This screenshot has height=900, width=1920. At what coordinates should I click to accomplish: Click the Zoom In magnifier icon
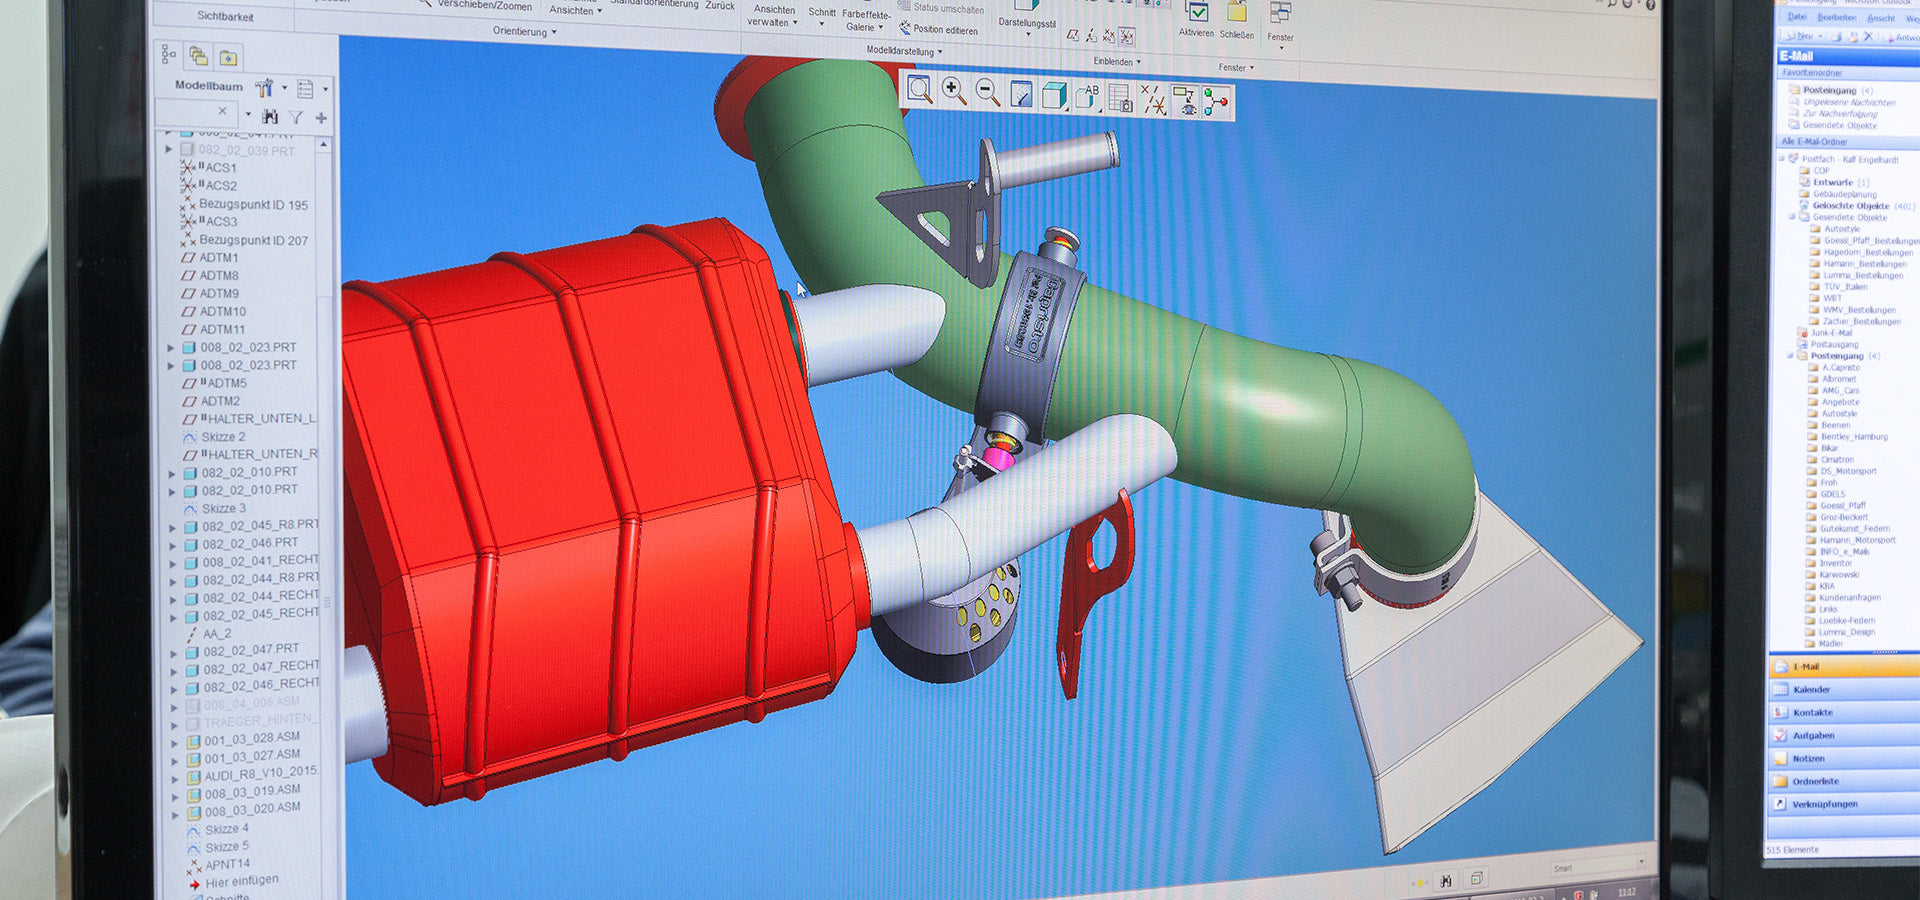pos(953,92)
